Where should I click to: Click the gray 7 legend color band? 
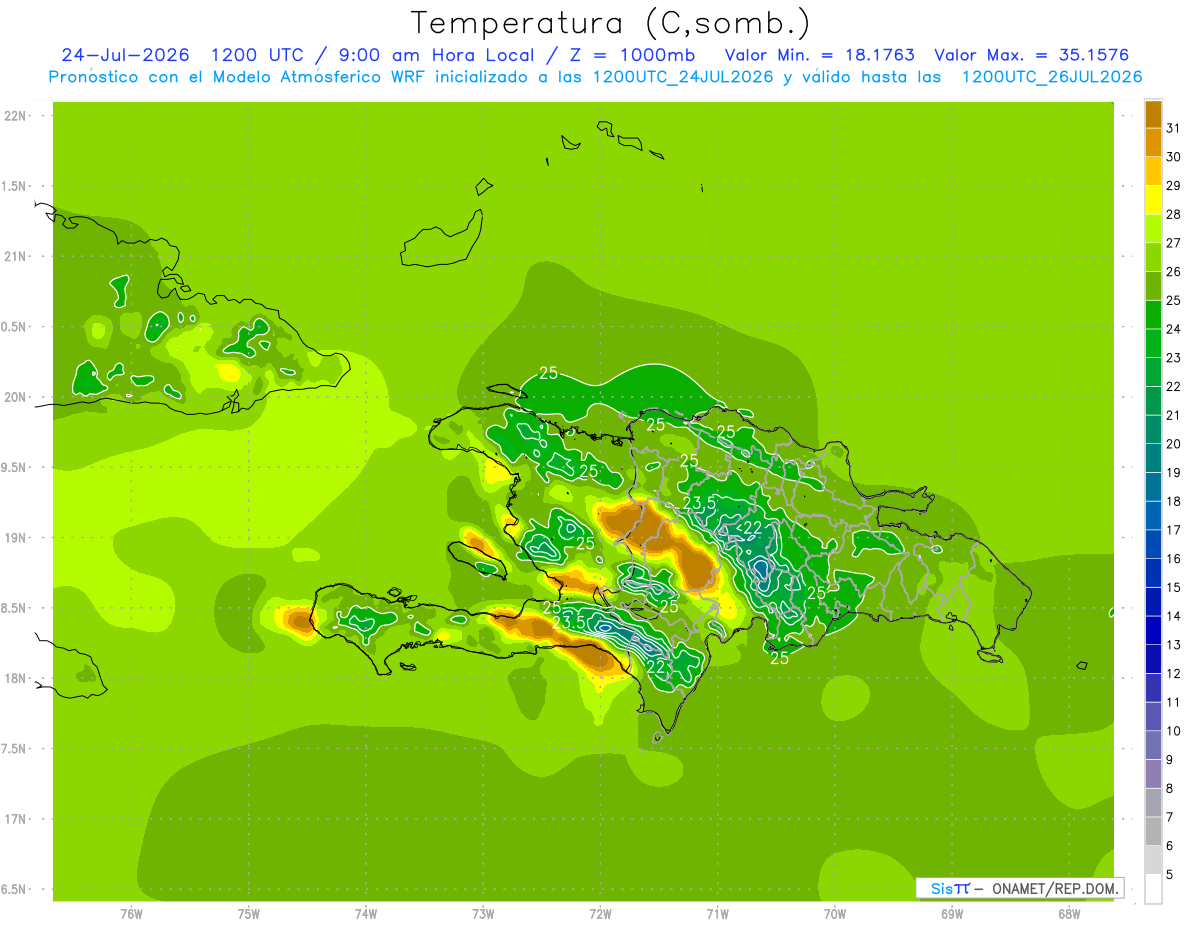point(1153,802)
